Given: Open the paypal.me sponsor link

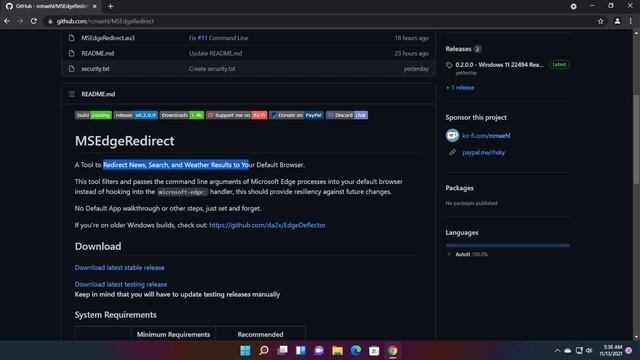Looking at the screenshot, I should (483, 153).
